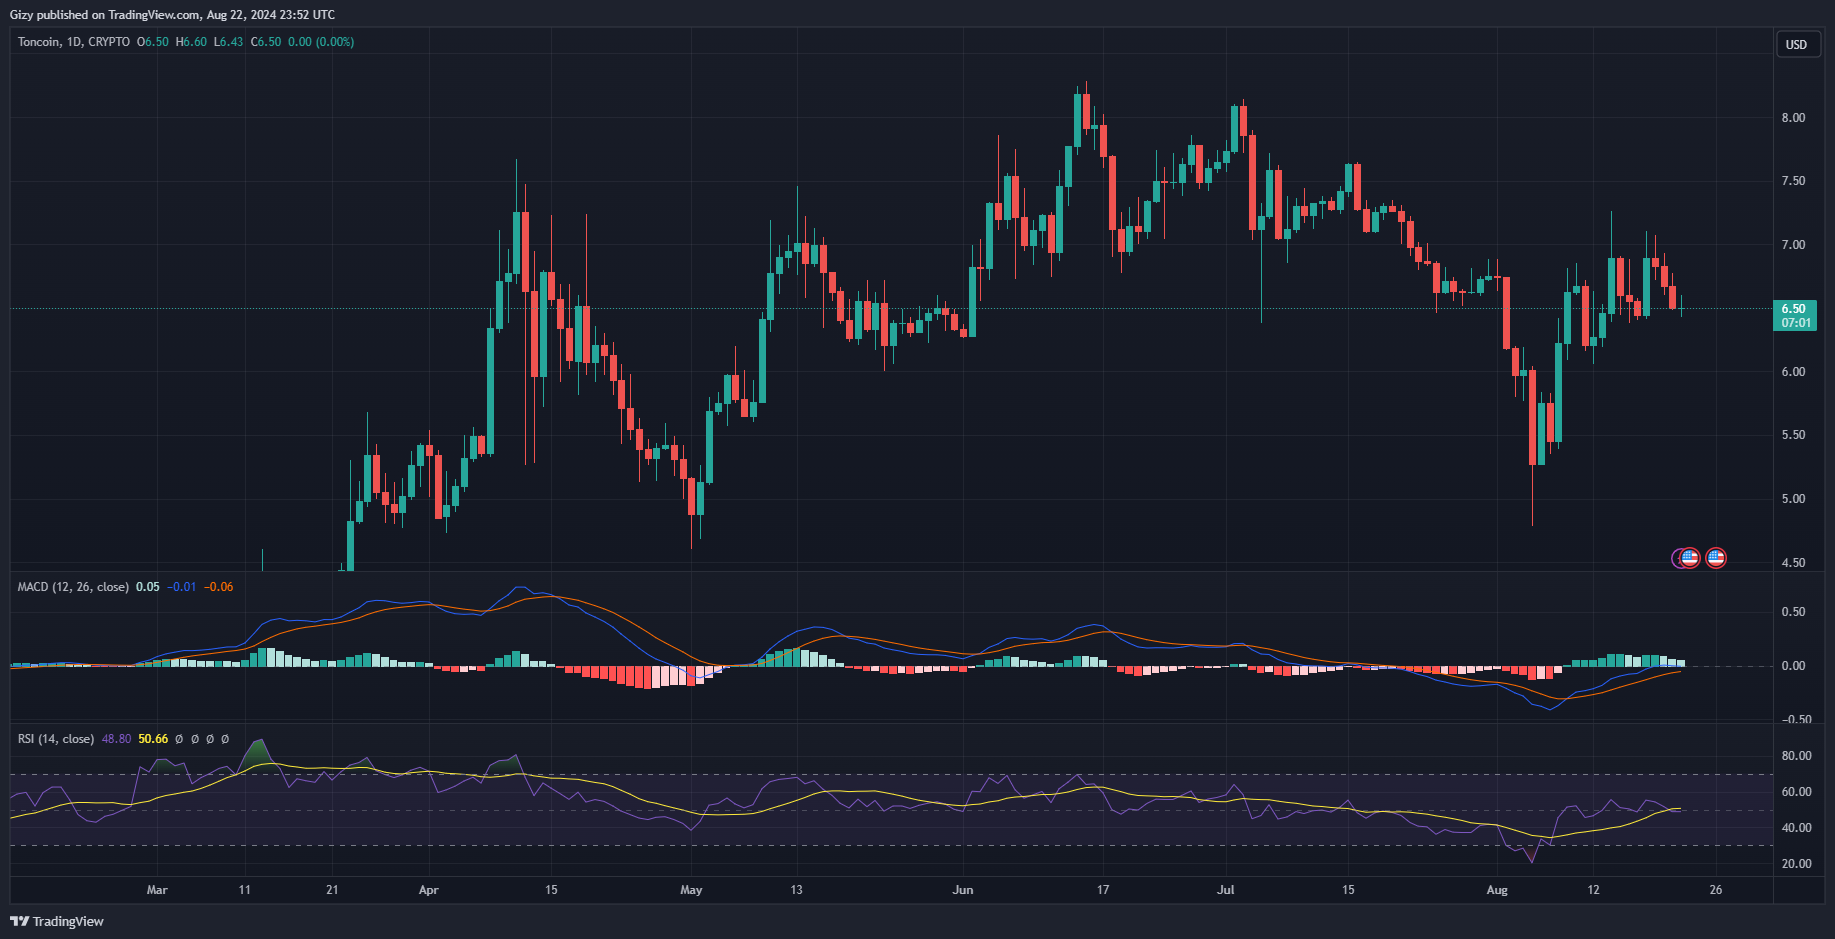The height and width of the screenshot is (939, 1835).
Task: Click the open value O6.50 in header
Action: 153,42
